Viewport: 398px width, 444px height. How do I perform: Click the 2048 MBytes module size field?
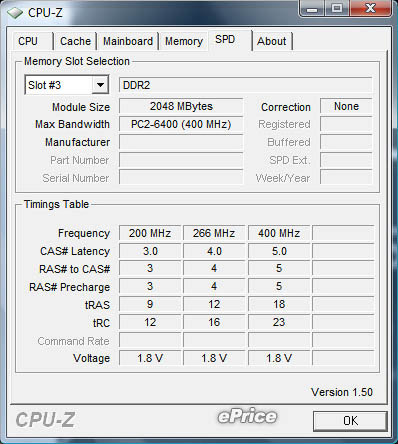tap(181, 107)
